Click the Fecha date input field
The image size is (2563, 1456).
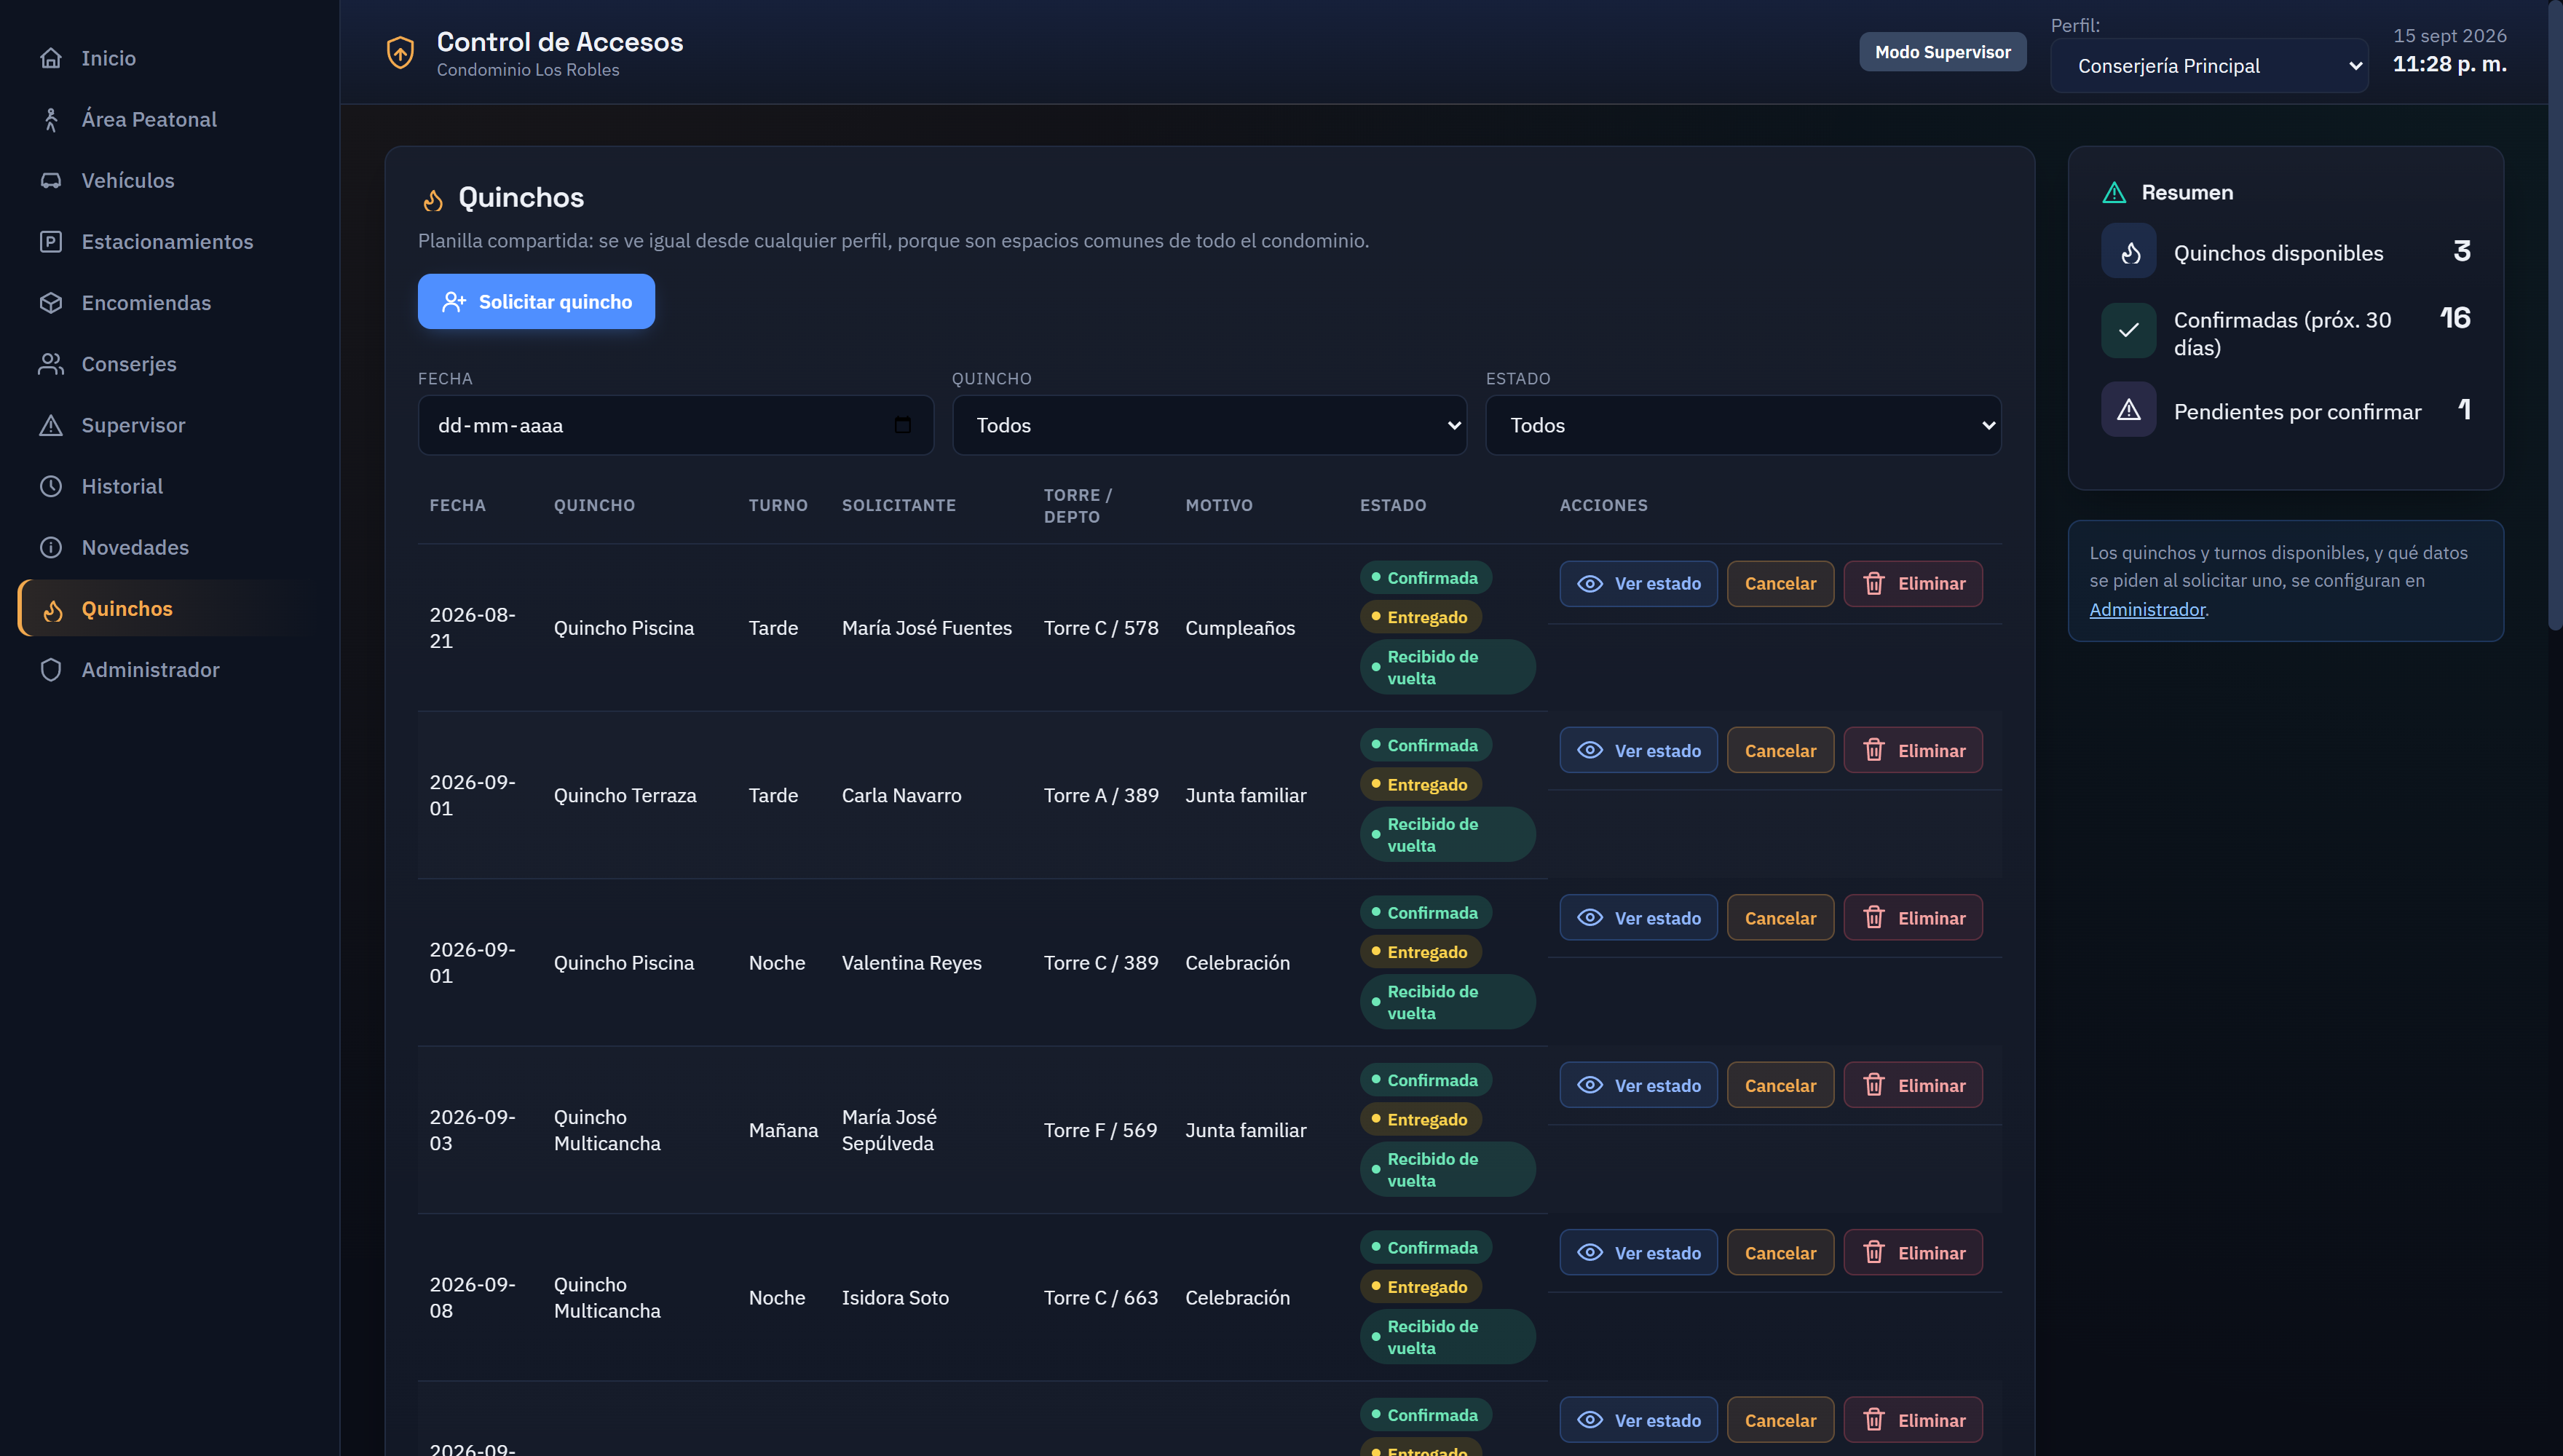[x=675, y=425]
